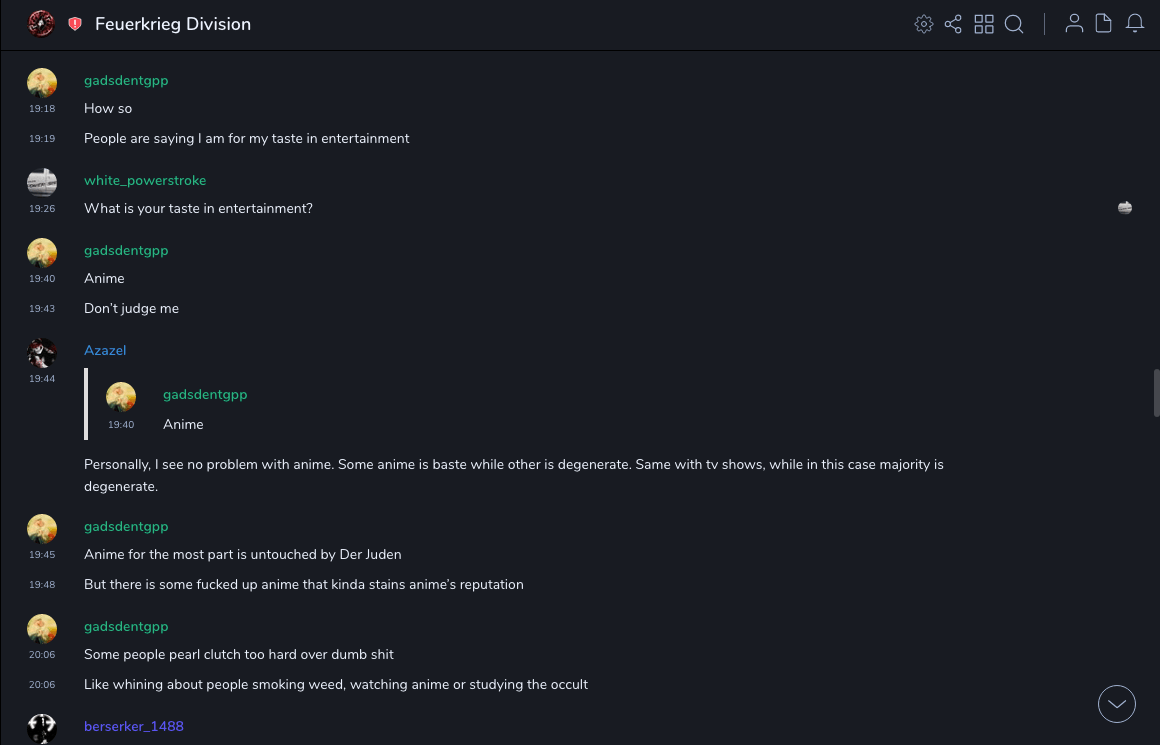Select the berserker_1488 username
The height and width of the screenshot is (745, 1160).
click(134, 726)
